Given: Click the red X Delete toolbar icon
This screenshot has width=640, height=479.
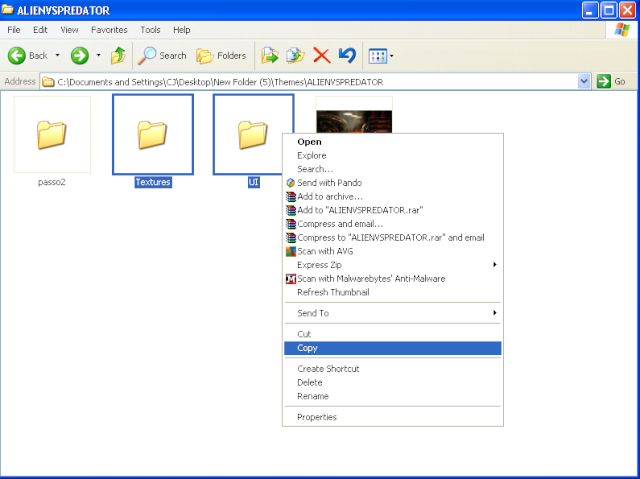Looking at the screenshot, I should pos(322,55).
